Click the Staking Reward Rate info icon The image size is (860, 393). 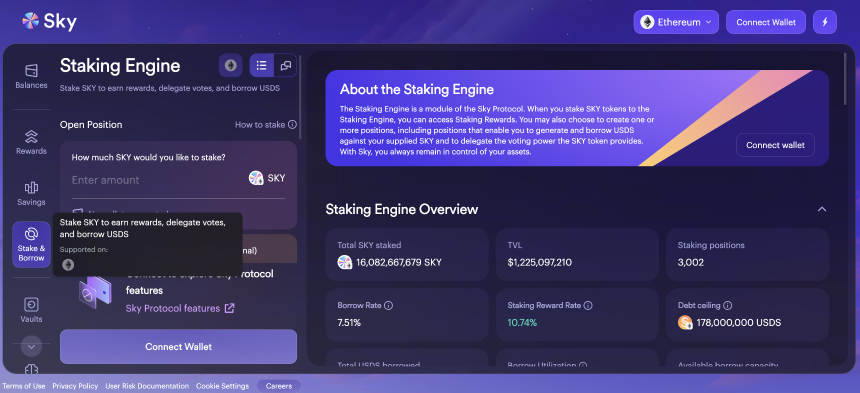588,305
